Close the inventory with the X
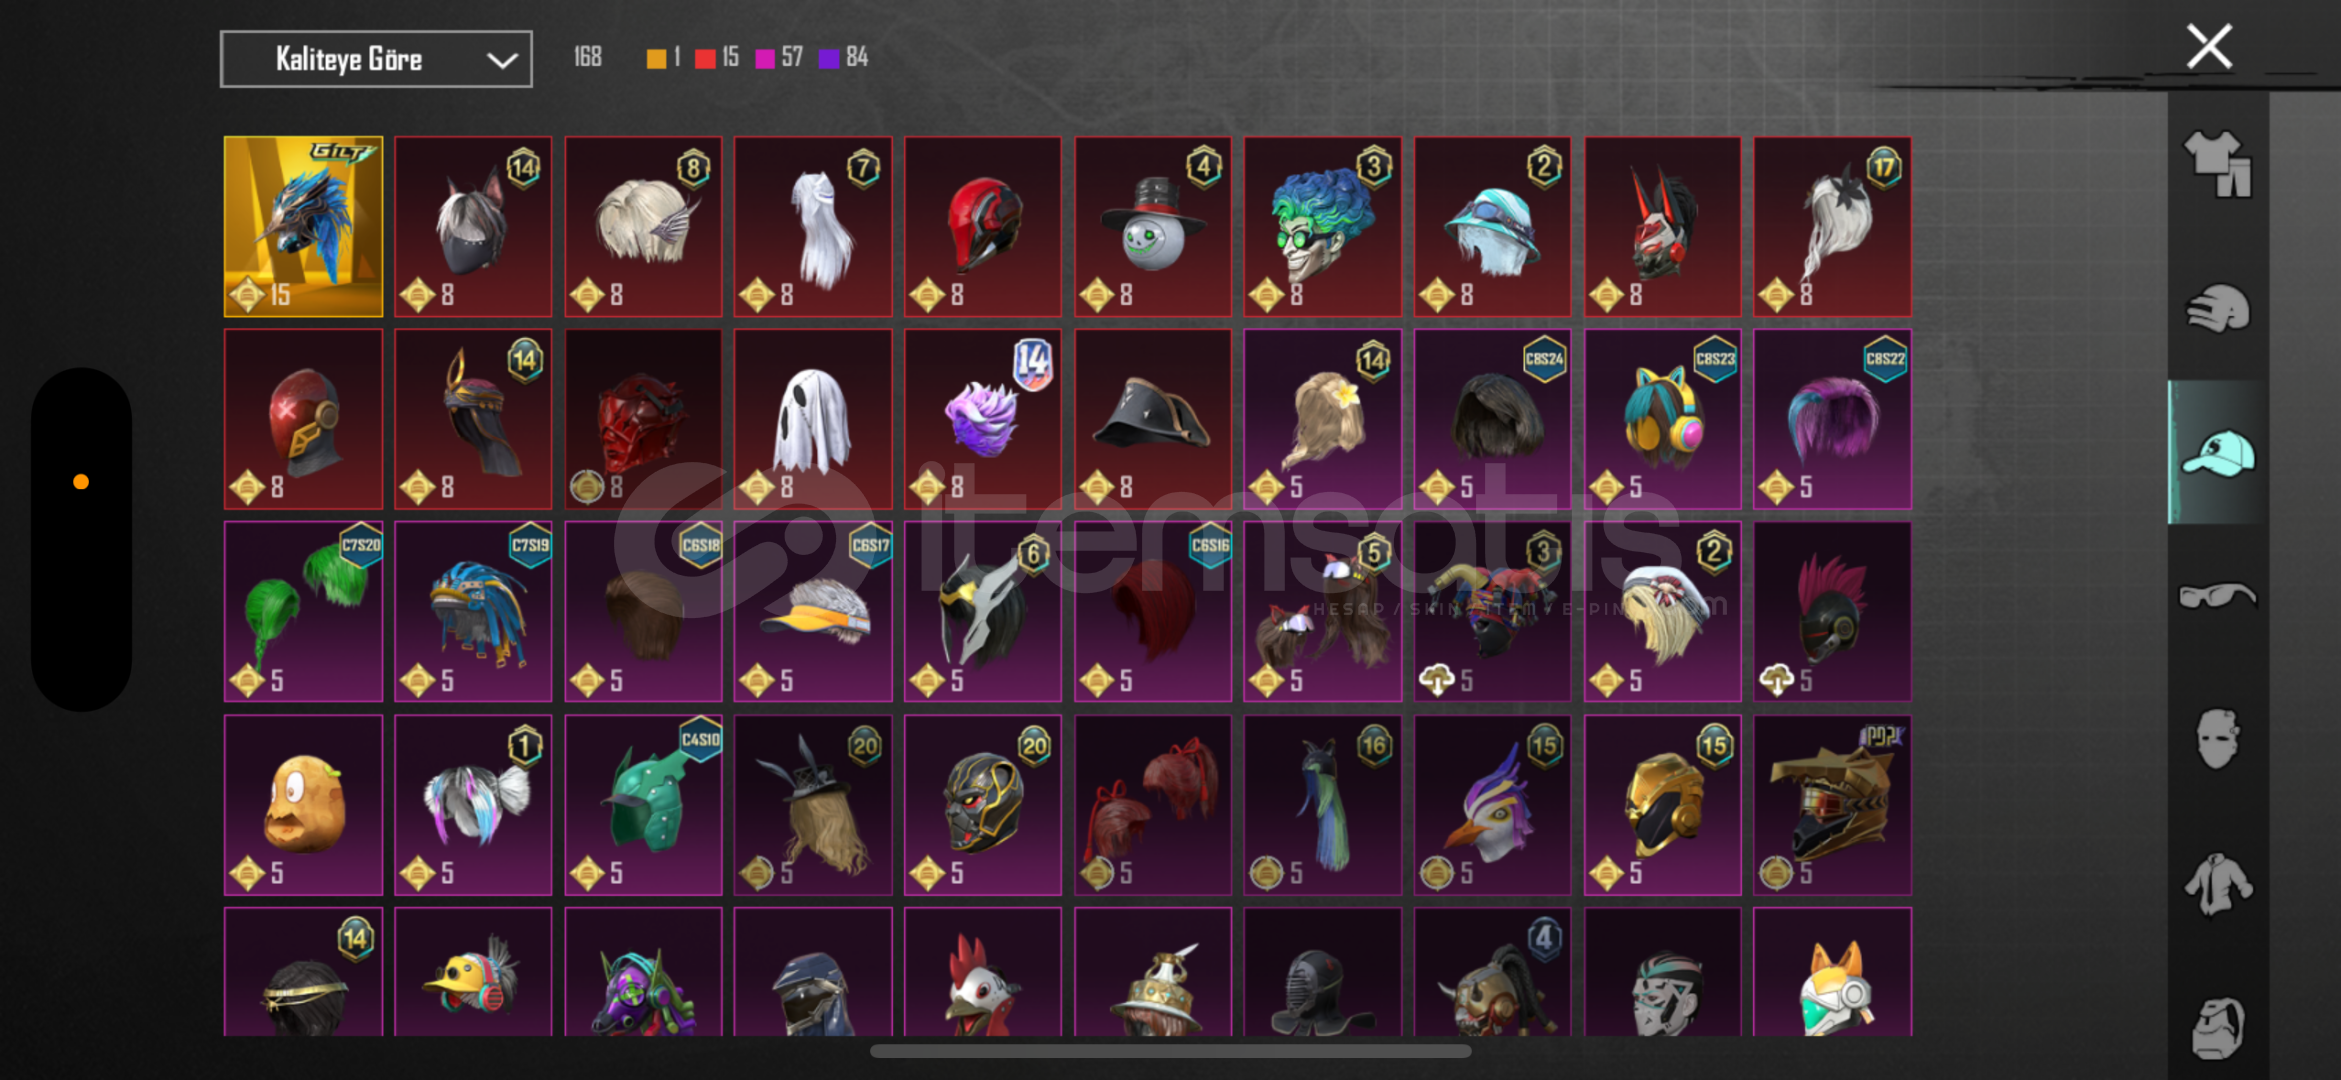Image resolution: width=2341 pixels, height=1080 pixels. click(x=2209, y=46)
